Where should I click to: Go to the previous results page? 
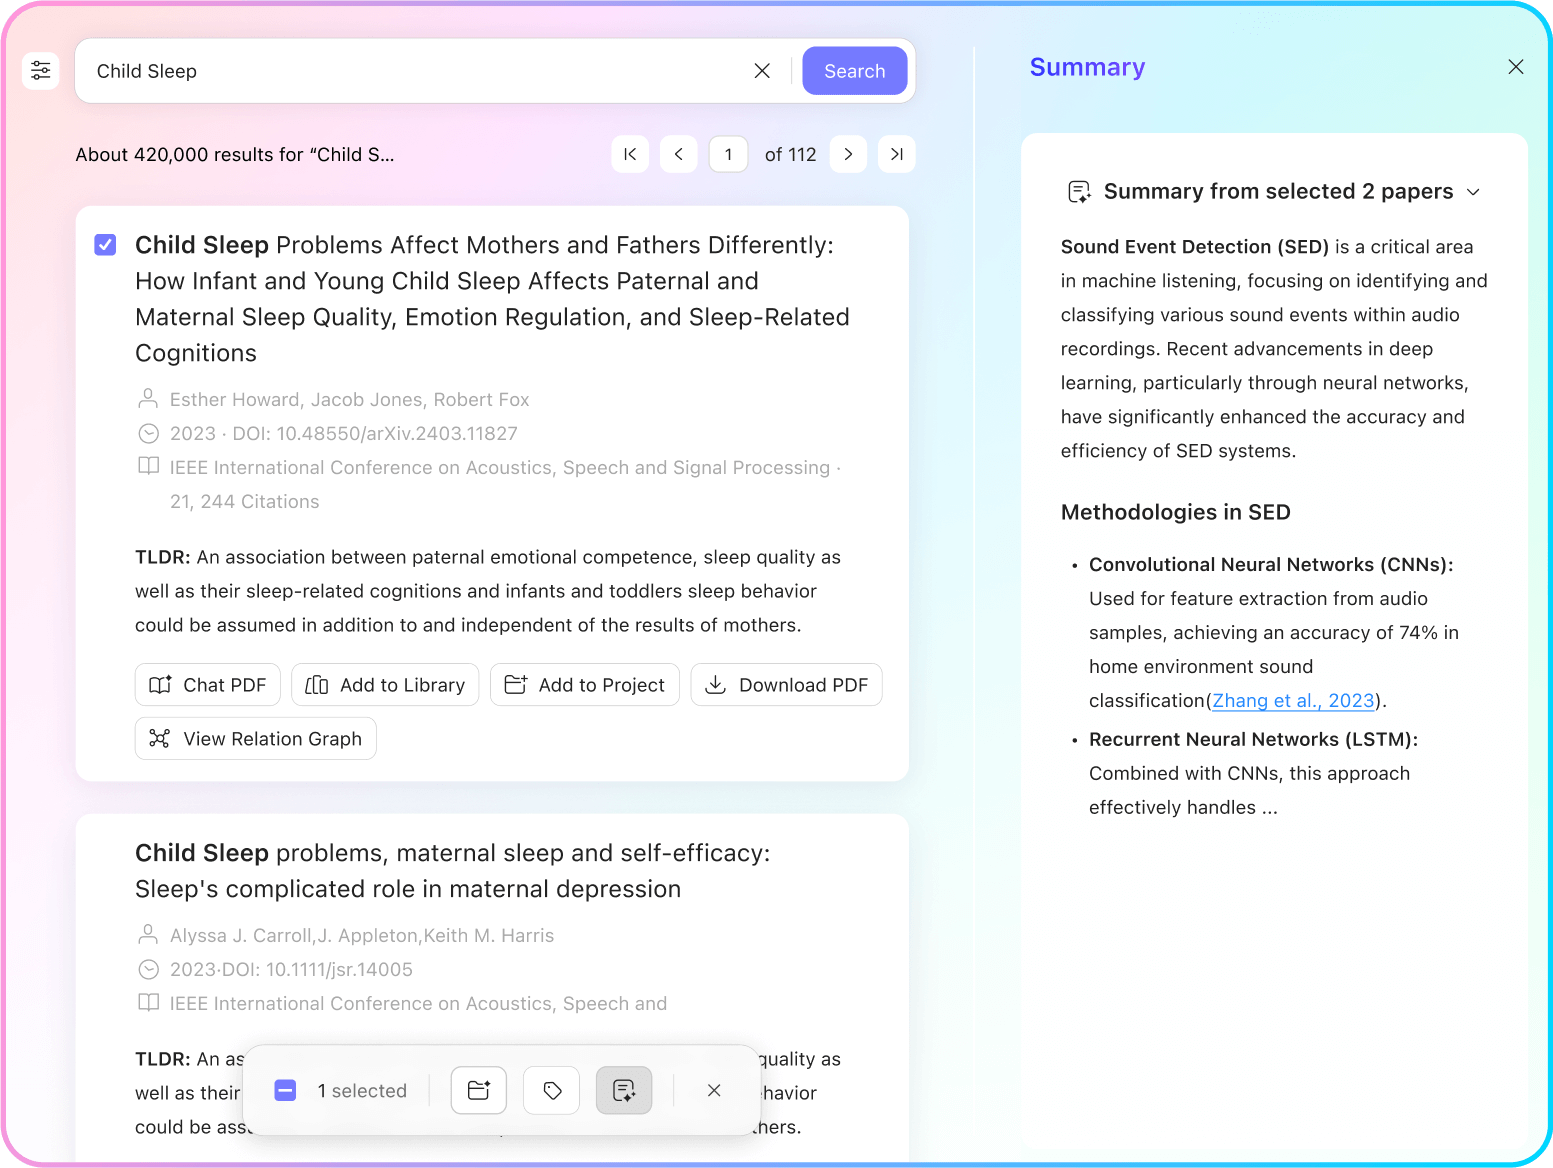tap(679, 154)
